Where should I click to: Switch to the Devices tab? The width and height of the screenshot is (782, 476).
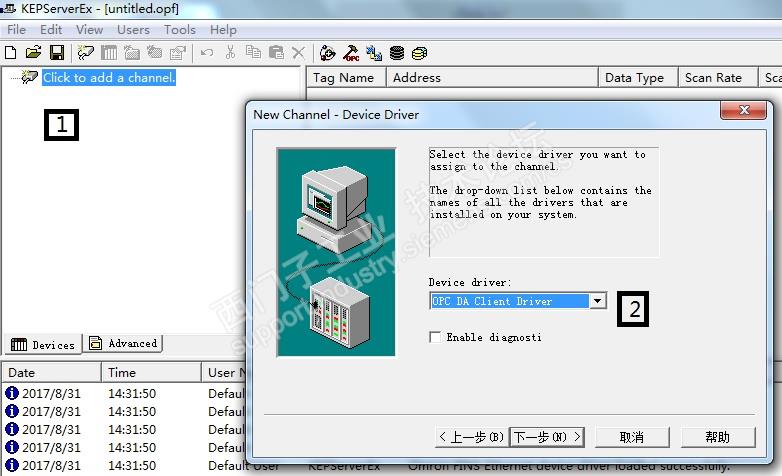(x=43, y=345)
